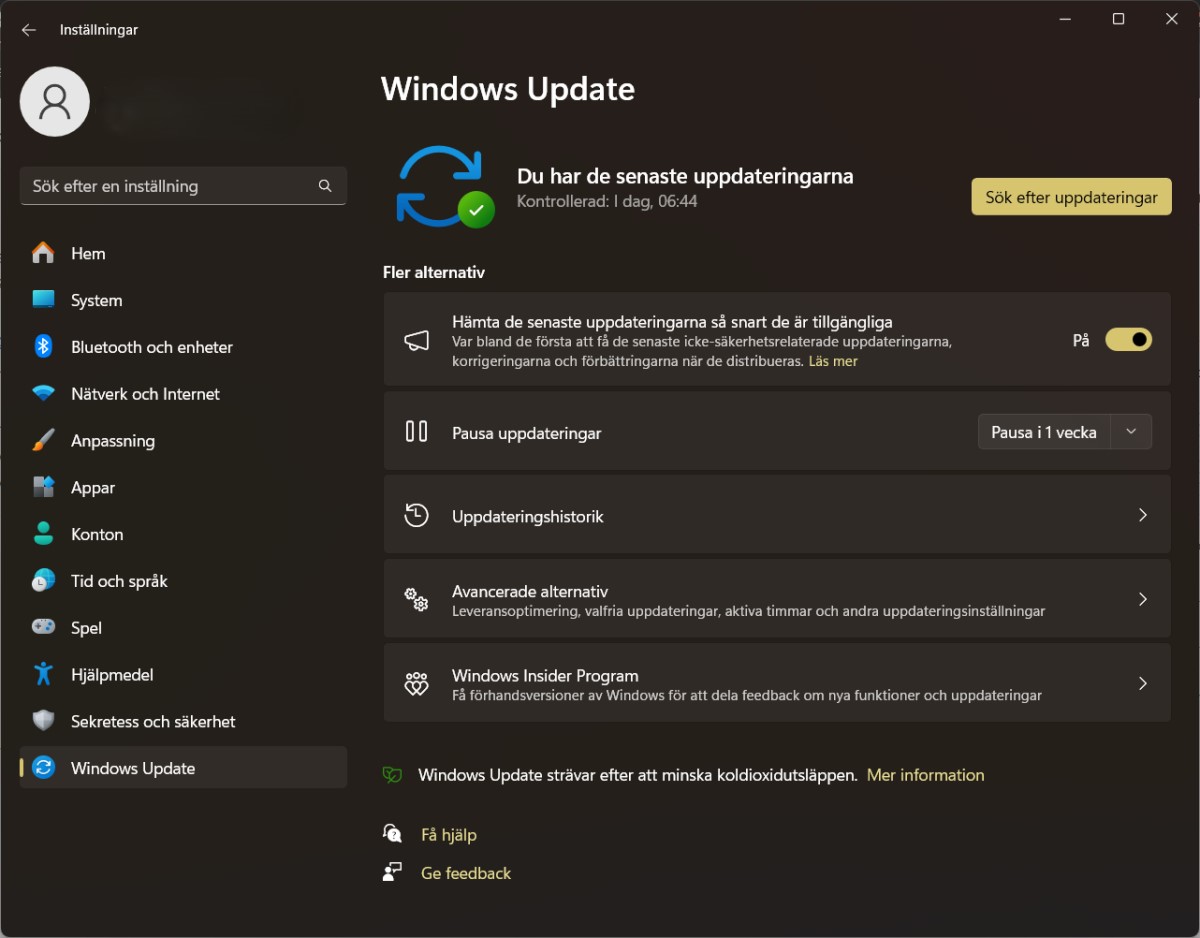
Task: Click the Appar icon in sidebar
Action: (x=43, y=488)
